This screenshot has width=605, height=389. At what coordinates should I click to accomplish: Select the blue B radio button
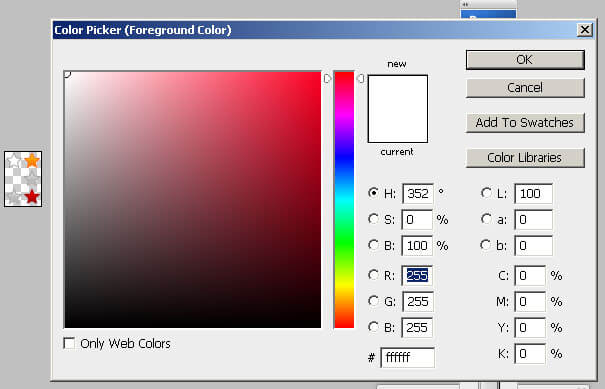click(x=373, y=327)
